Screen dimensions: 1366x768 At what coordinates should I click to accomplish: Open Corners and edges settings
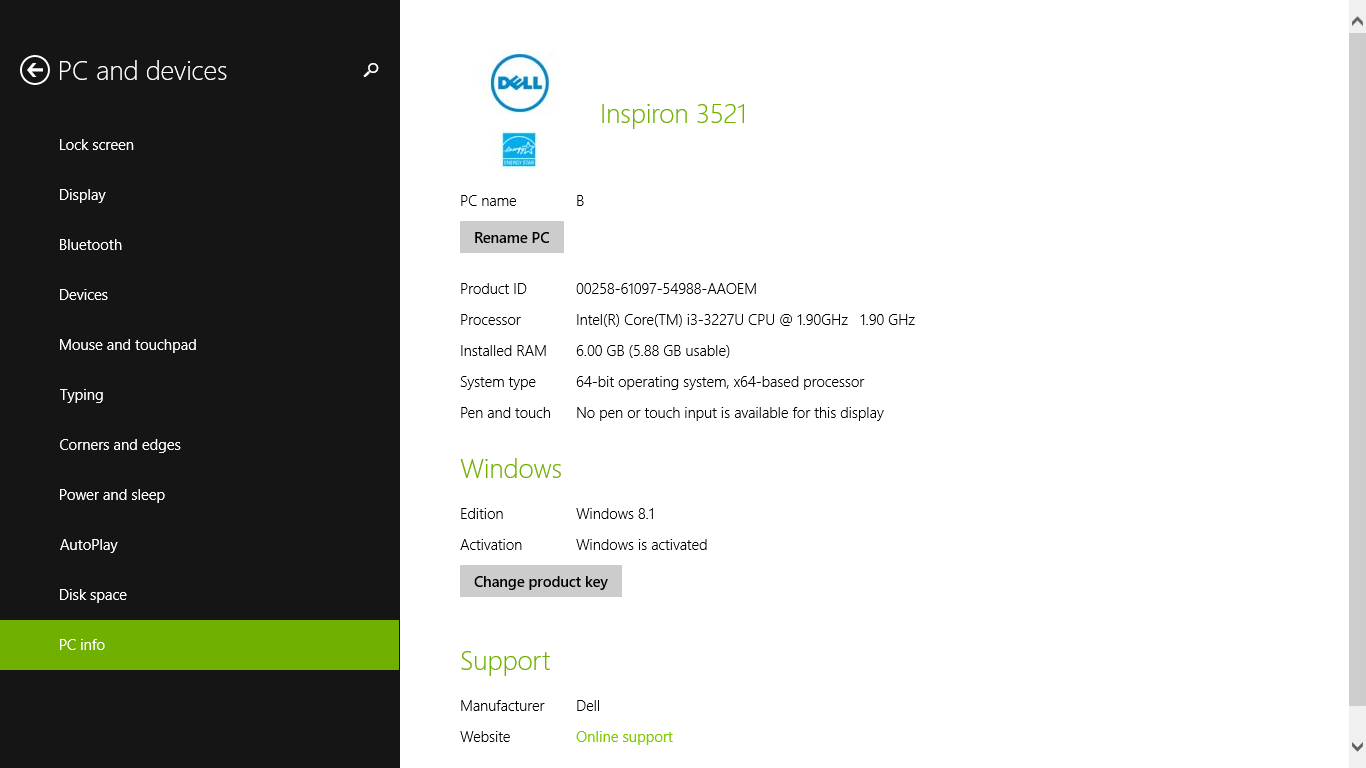pos(200,445)
